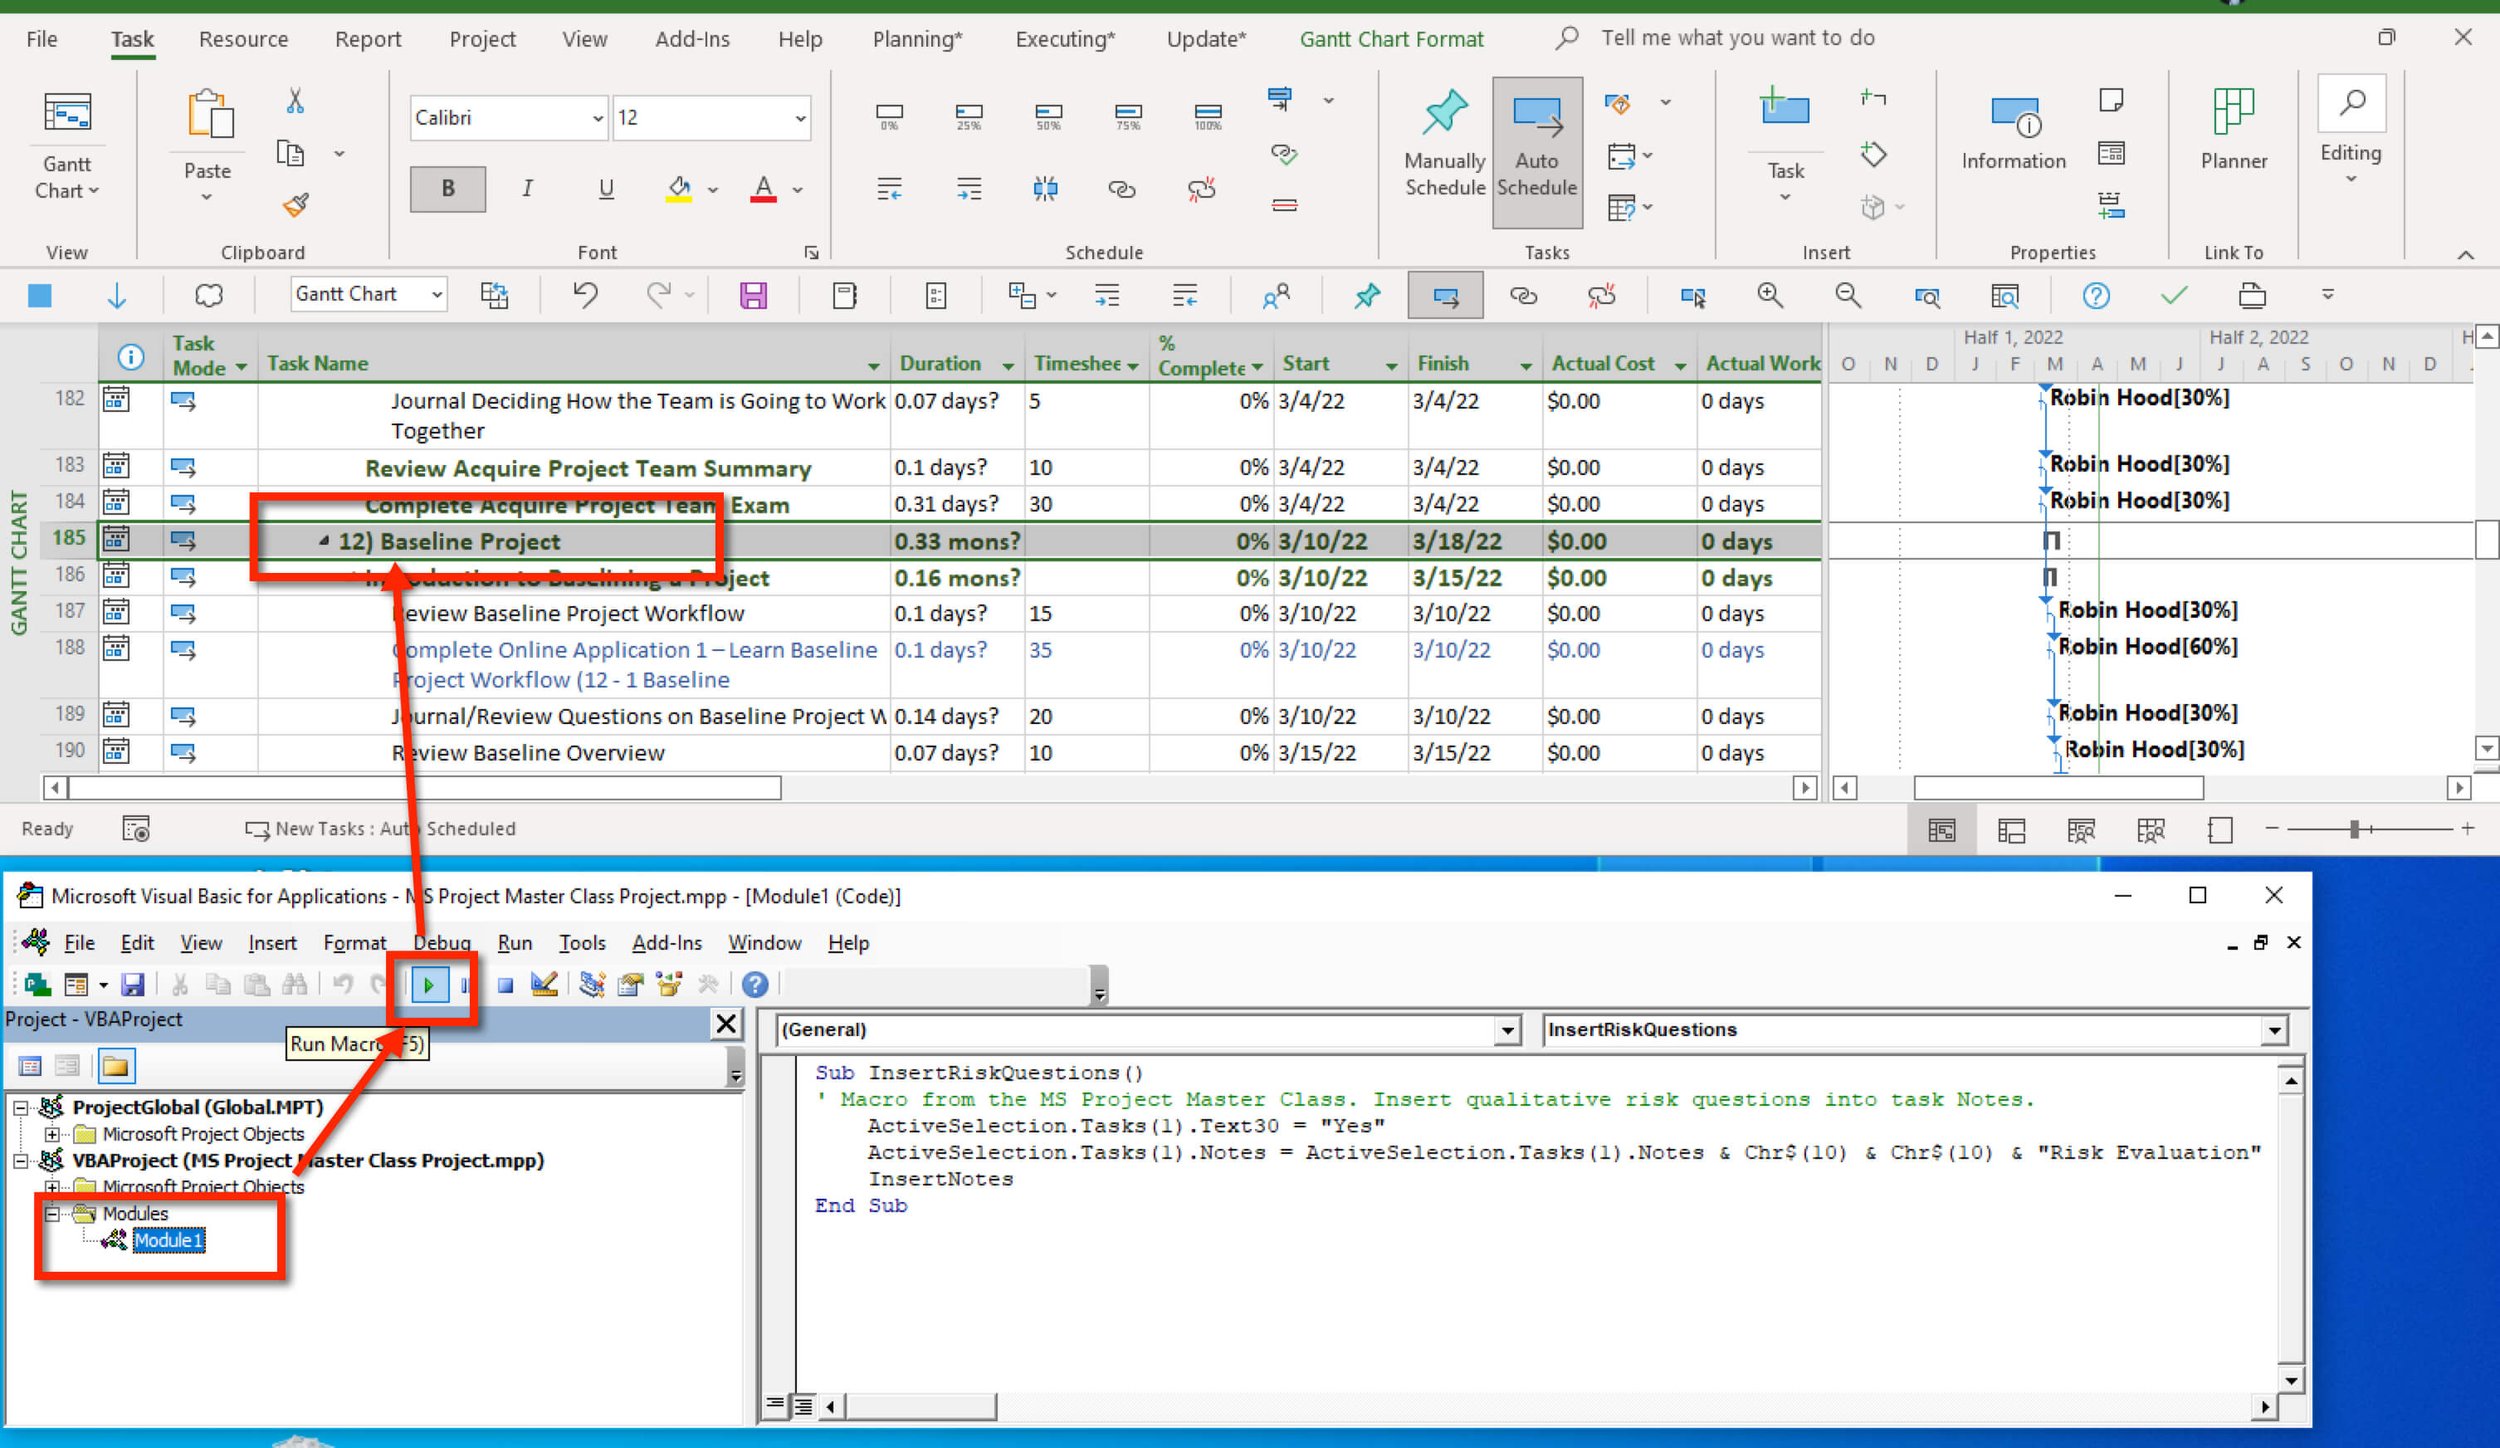Open the Insert menu in VBA editor
The width and height of the screenshot is (2500, 1448).
coord(272,943)
